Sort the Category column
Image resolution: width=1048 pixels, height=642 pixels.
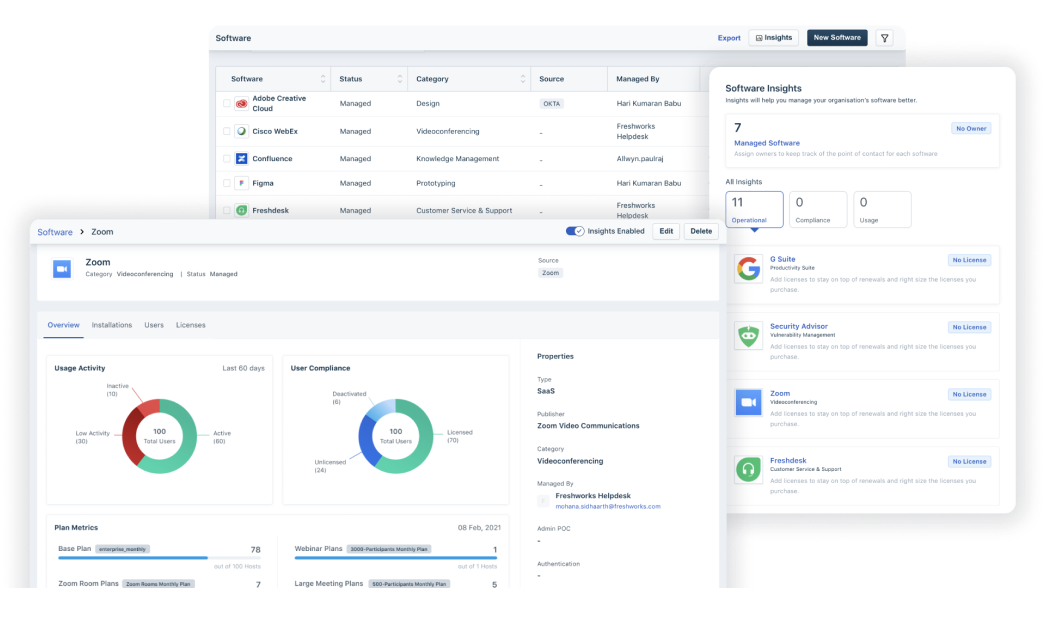click(523, 78)
